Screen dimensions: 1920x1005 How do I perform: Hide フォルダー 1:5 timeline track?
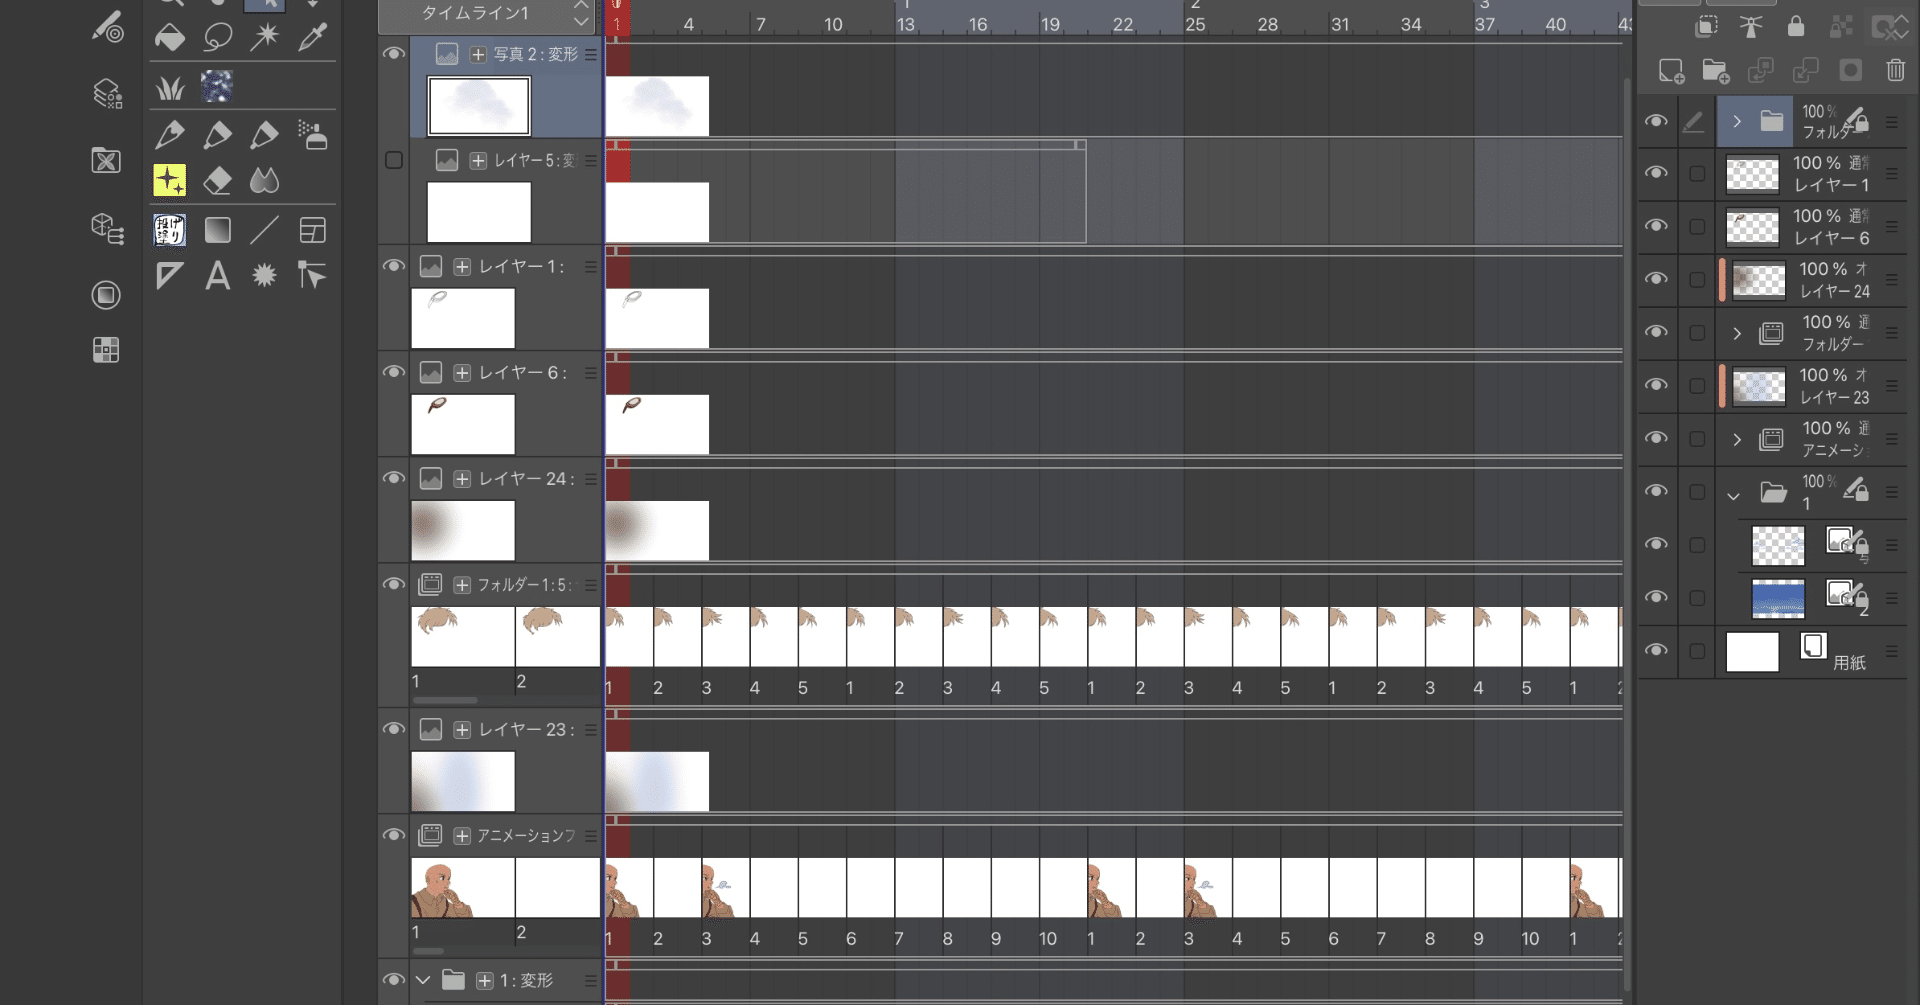[394, 584]
